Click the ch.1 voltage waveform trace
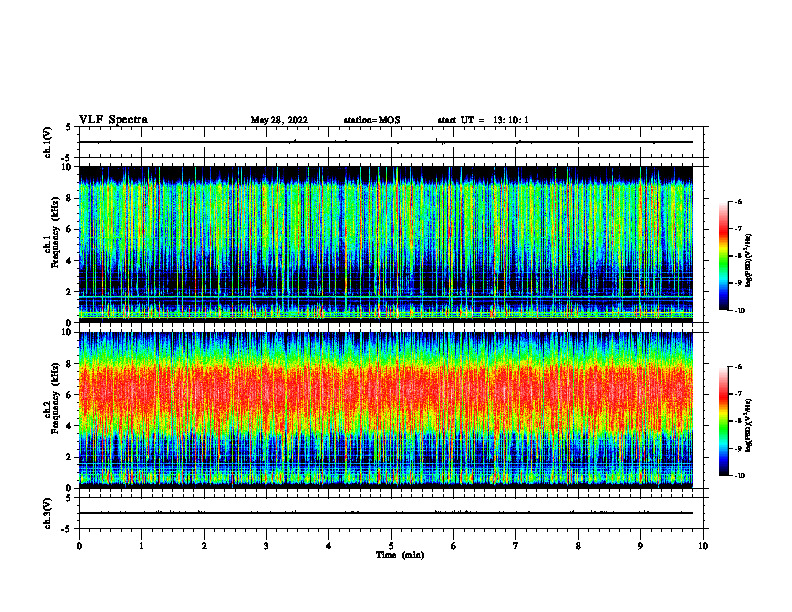Image resolution: width=792 pixels, height=612 pixels. click(385, 142)
